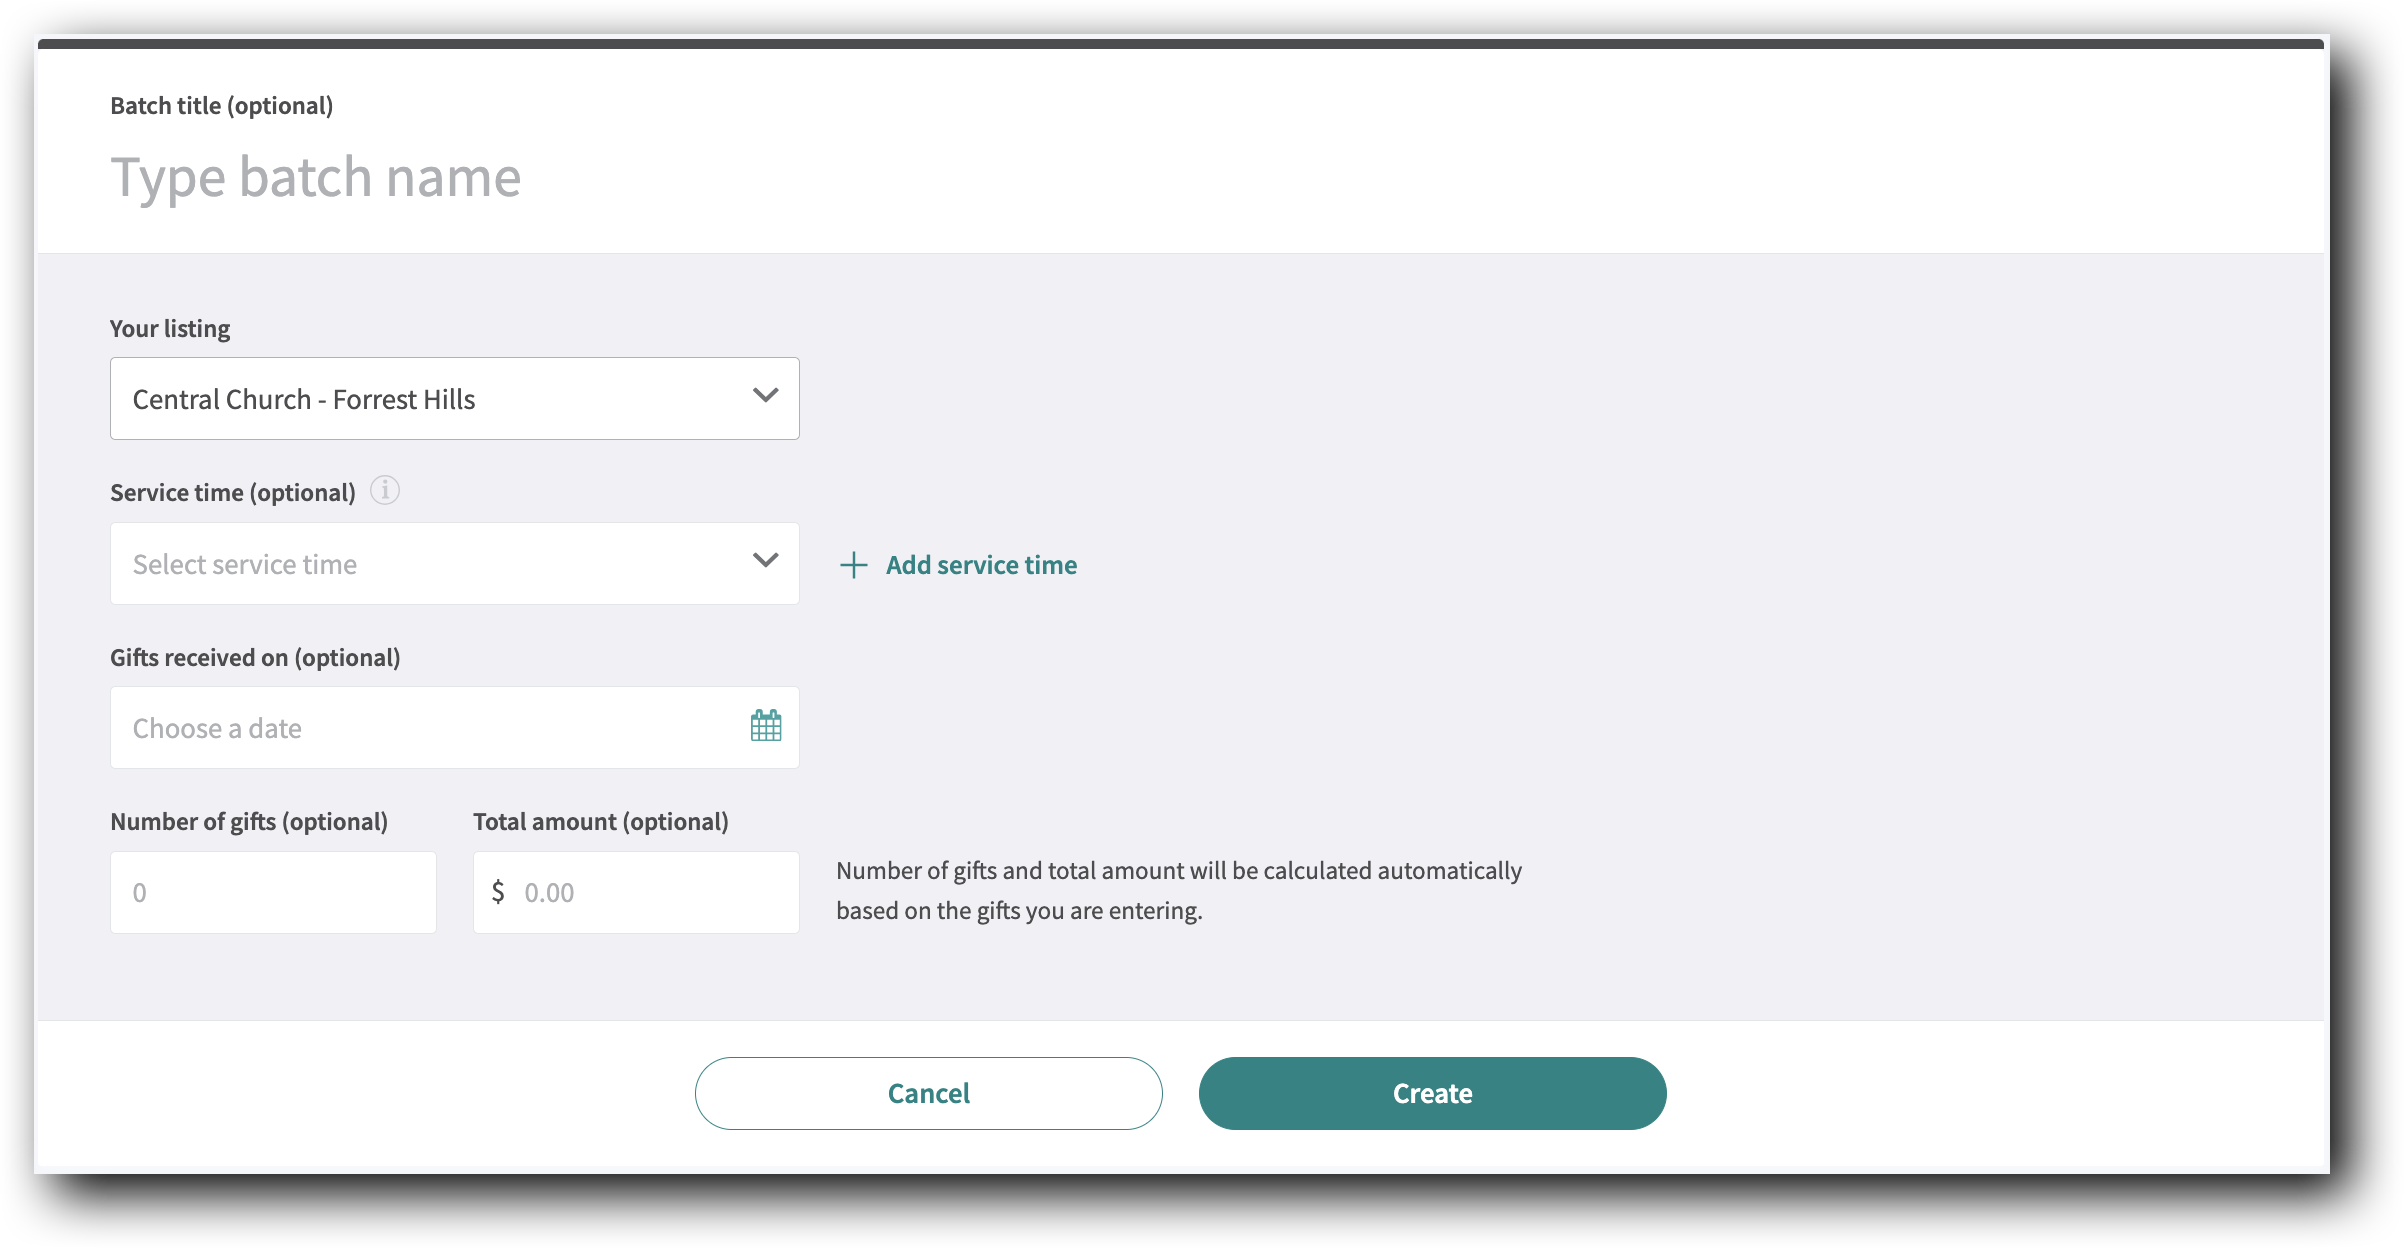Click the plus icon beside Add service time

852,565
